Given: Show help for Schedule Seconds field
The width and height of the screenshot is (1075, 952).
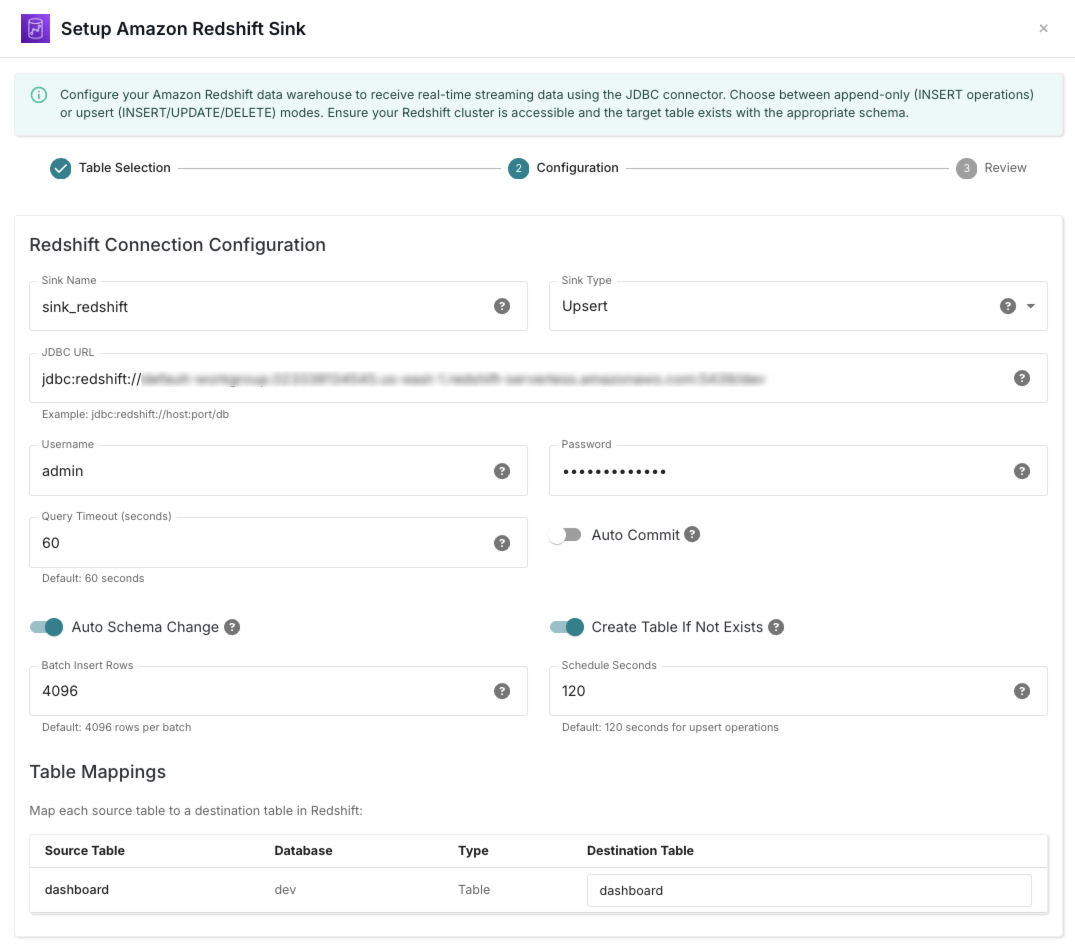Looking at the screenshot, I should [x=1022, y=691].
